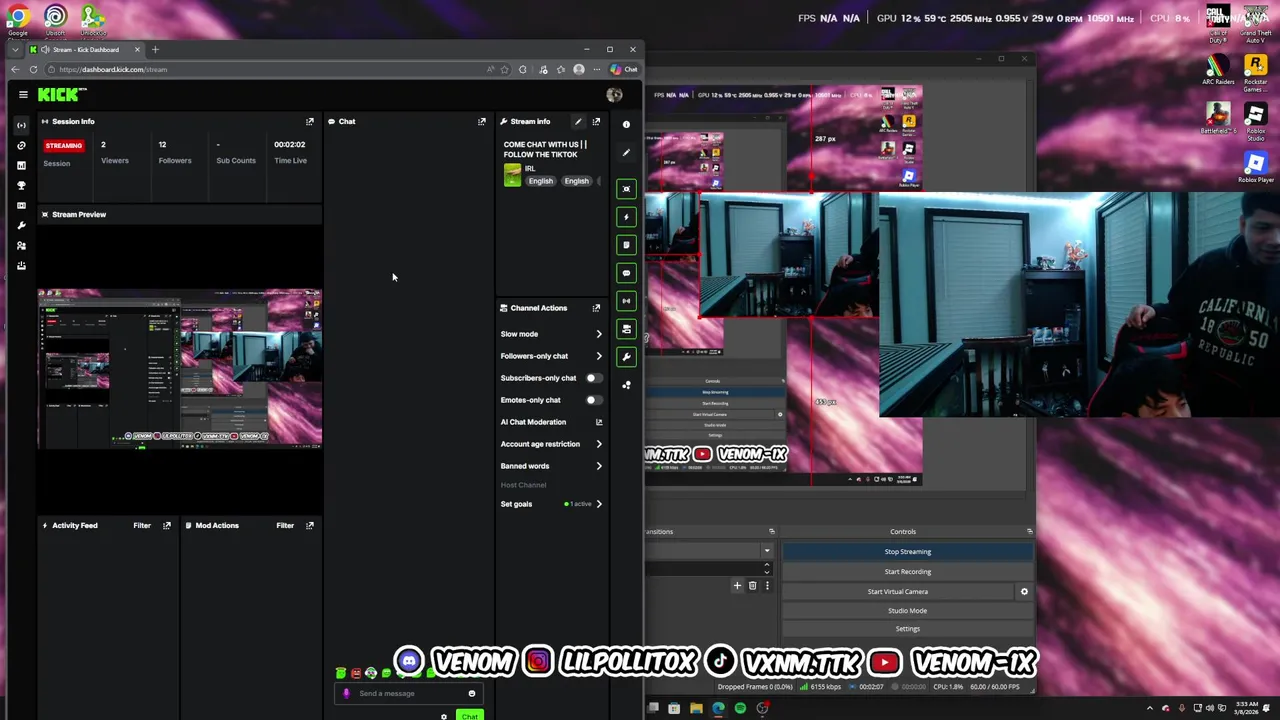Enable Emotes-only chat toggle

point(593,400)
